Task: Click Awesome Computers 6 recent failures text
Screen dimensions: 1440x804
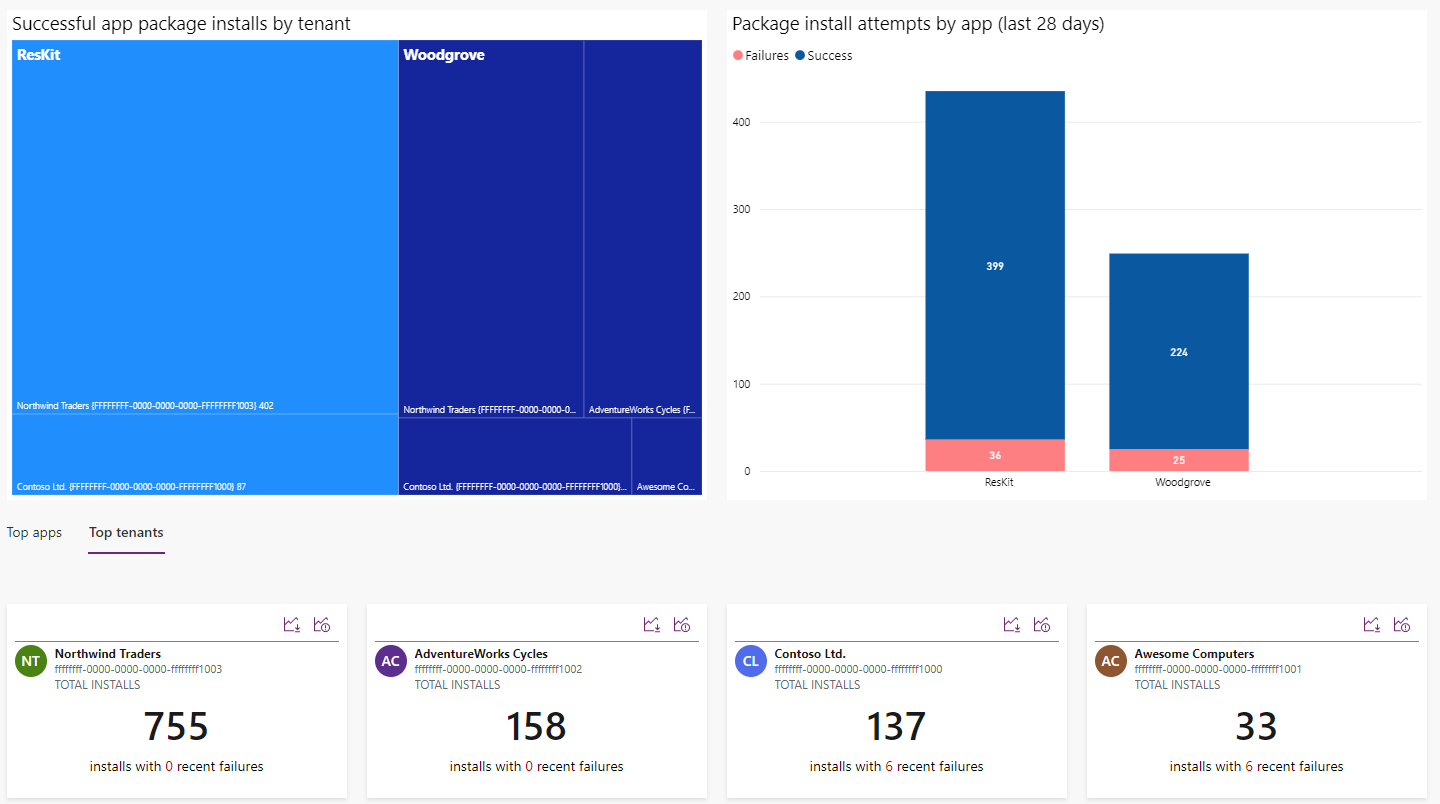Action: pos(1256,767)
